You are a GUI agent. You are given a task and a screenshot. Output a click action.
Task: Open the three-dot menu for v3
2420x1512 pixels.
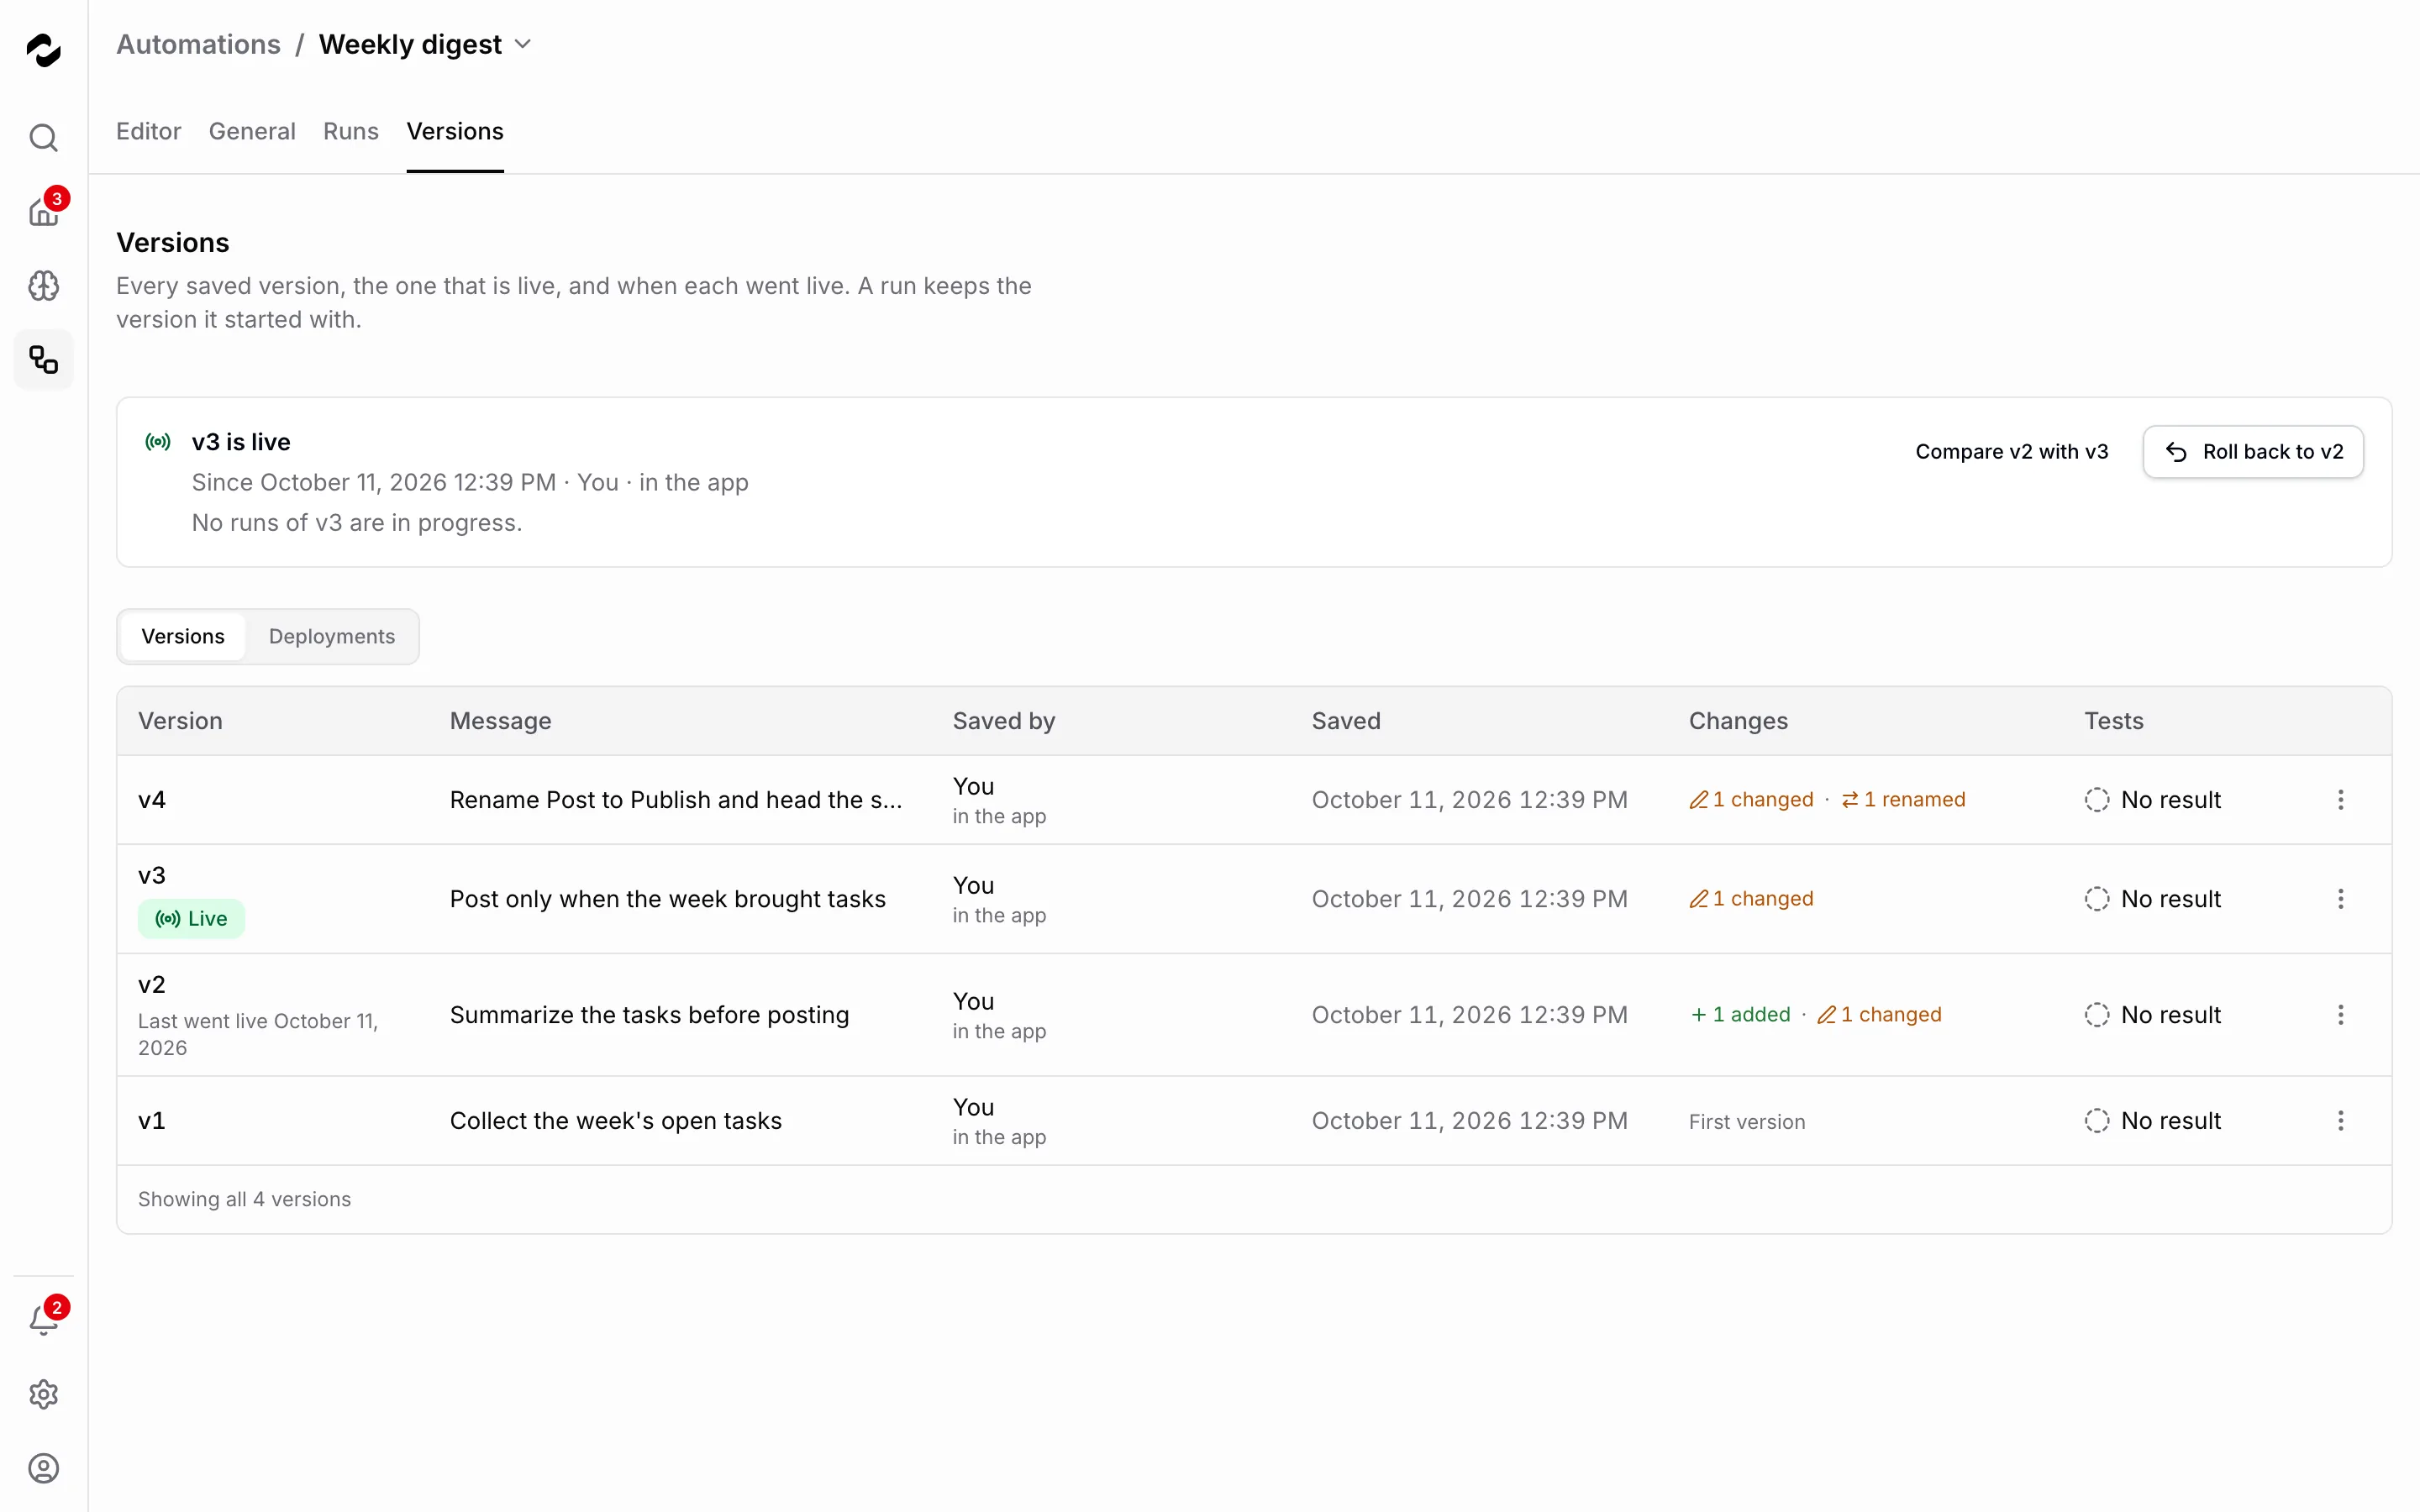pos(2340,899)
